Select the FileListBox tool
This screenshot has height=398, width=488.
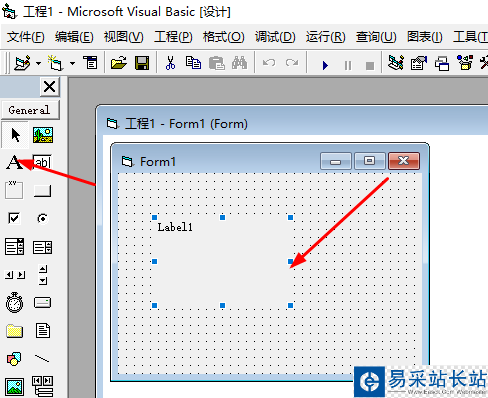(x=43, y=331)
